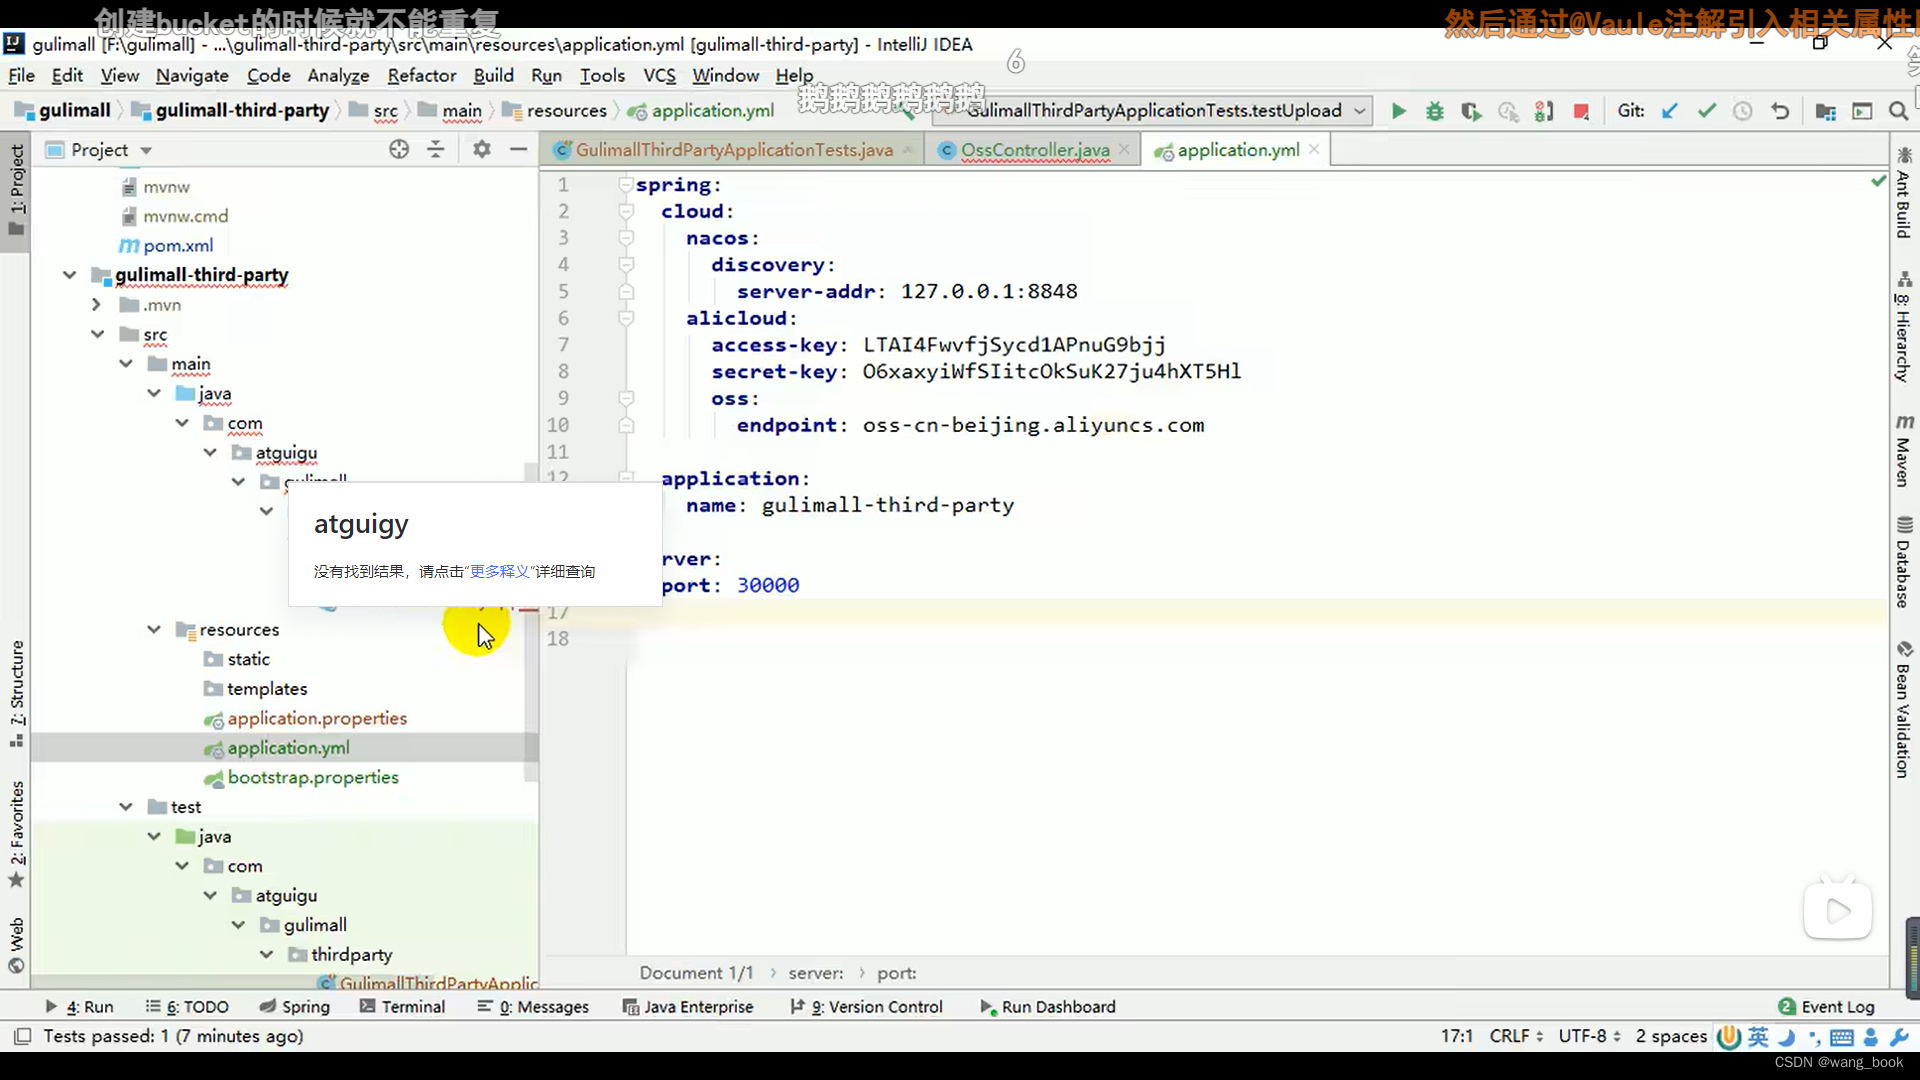Fold the spring block at line 1

point(626,184)
